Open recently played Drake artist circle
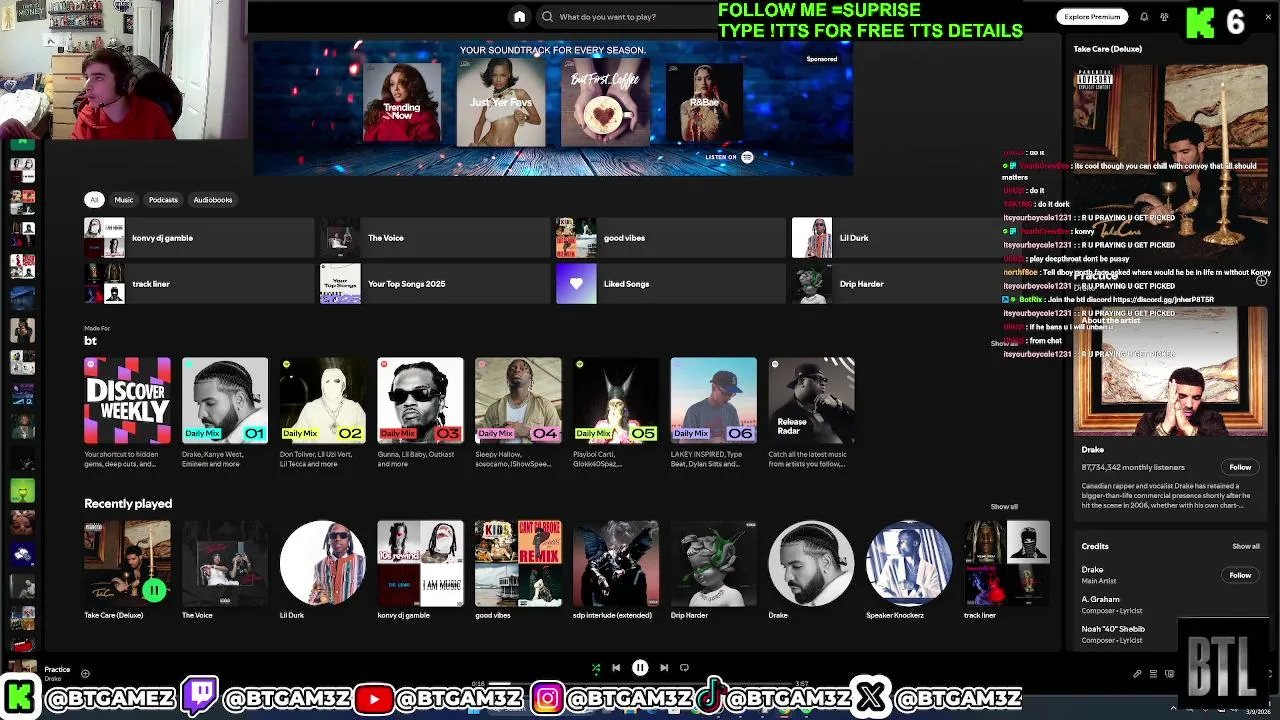This screenshot has width=1280, height=720. tap(811, 563)
